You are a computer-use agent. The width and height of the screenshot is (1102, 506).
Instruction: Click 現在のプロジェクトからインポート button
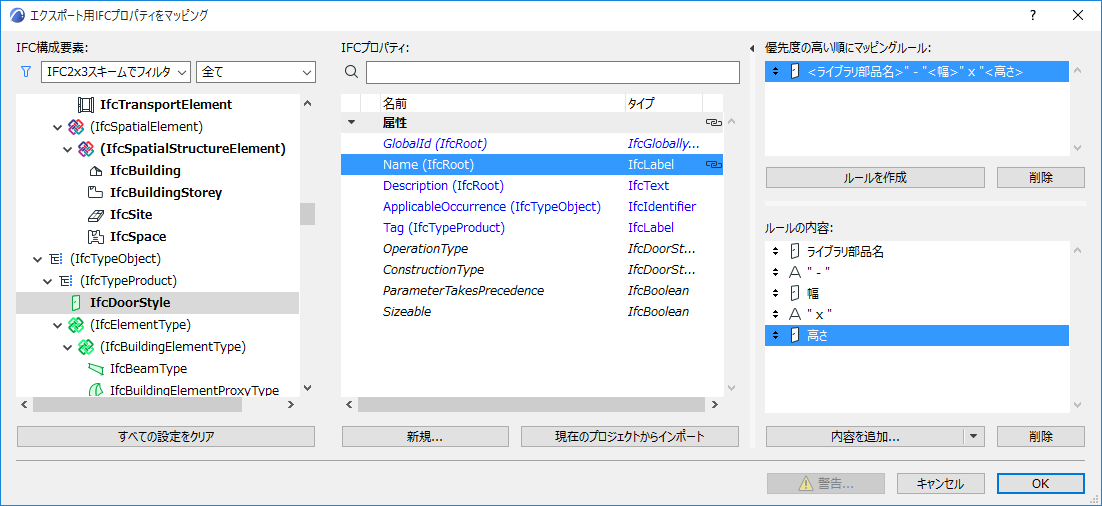click(x=630, y=436)
